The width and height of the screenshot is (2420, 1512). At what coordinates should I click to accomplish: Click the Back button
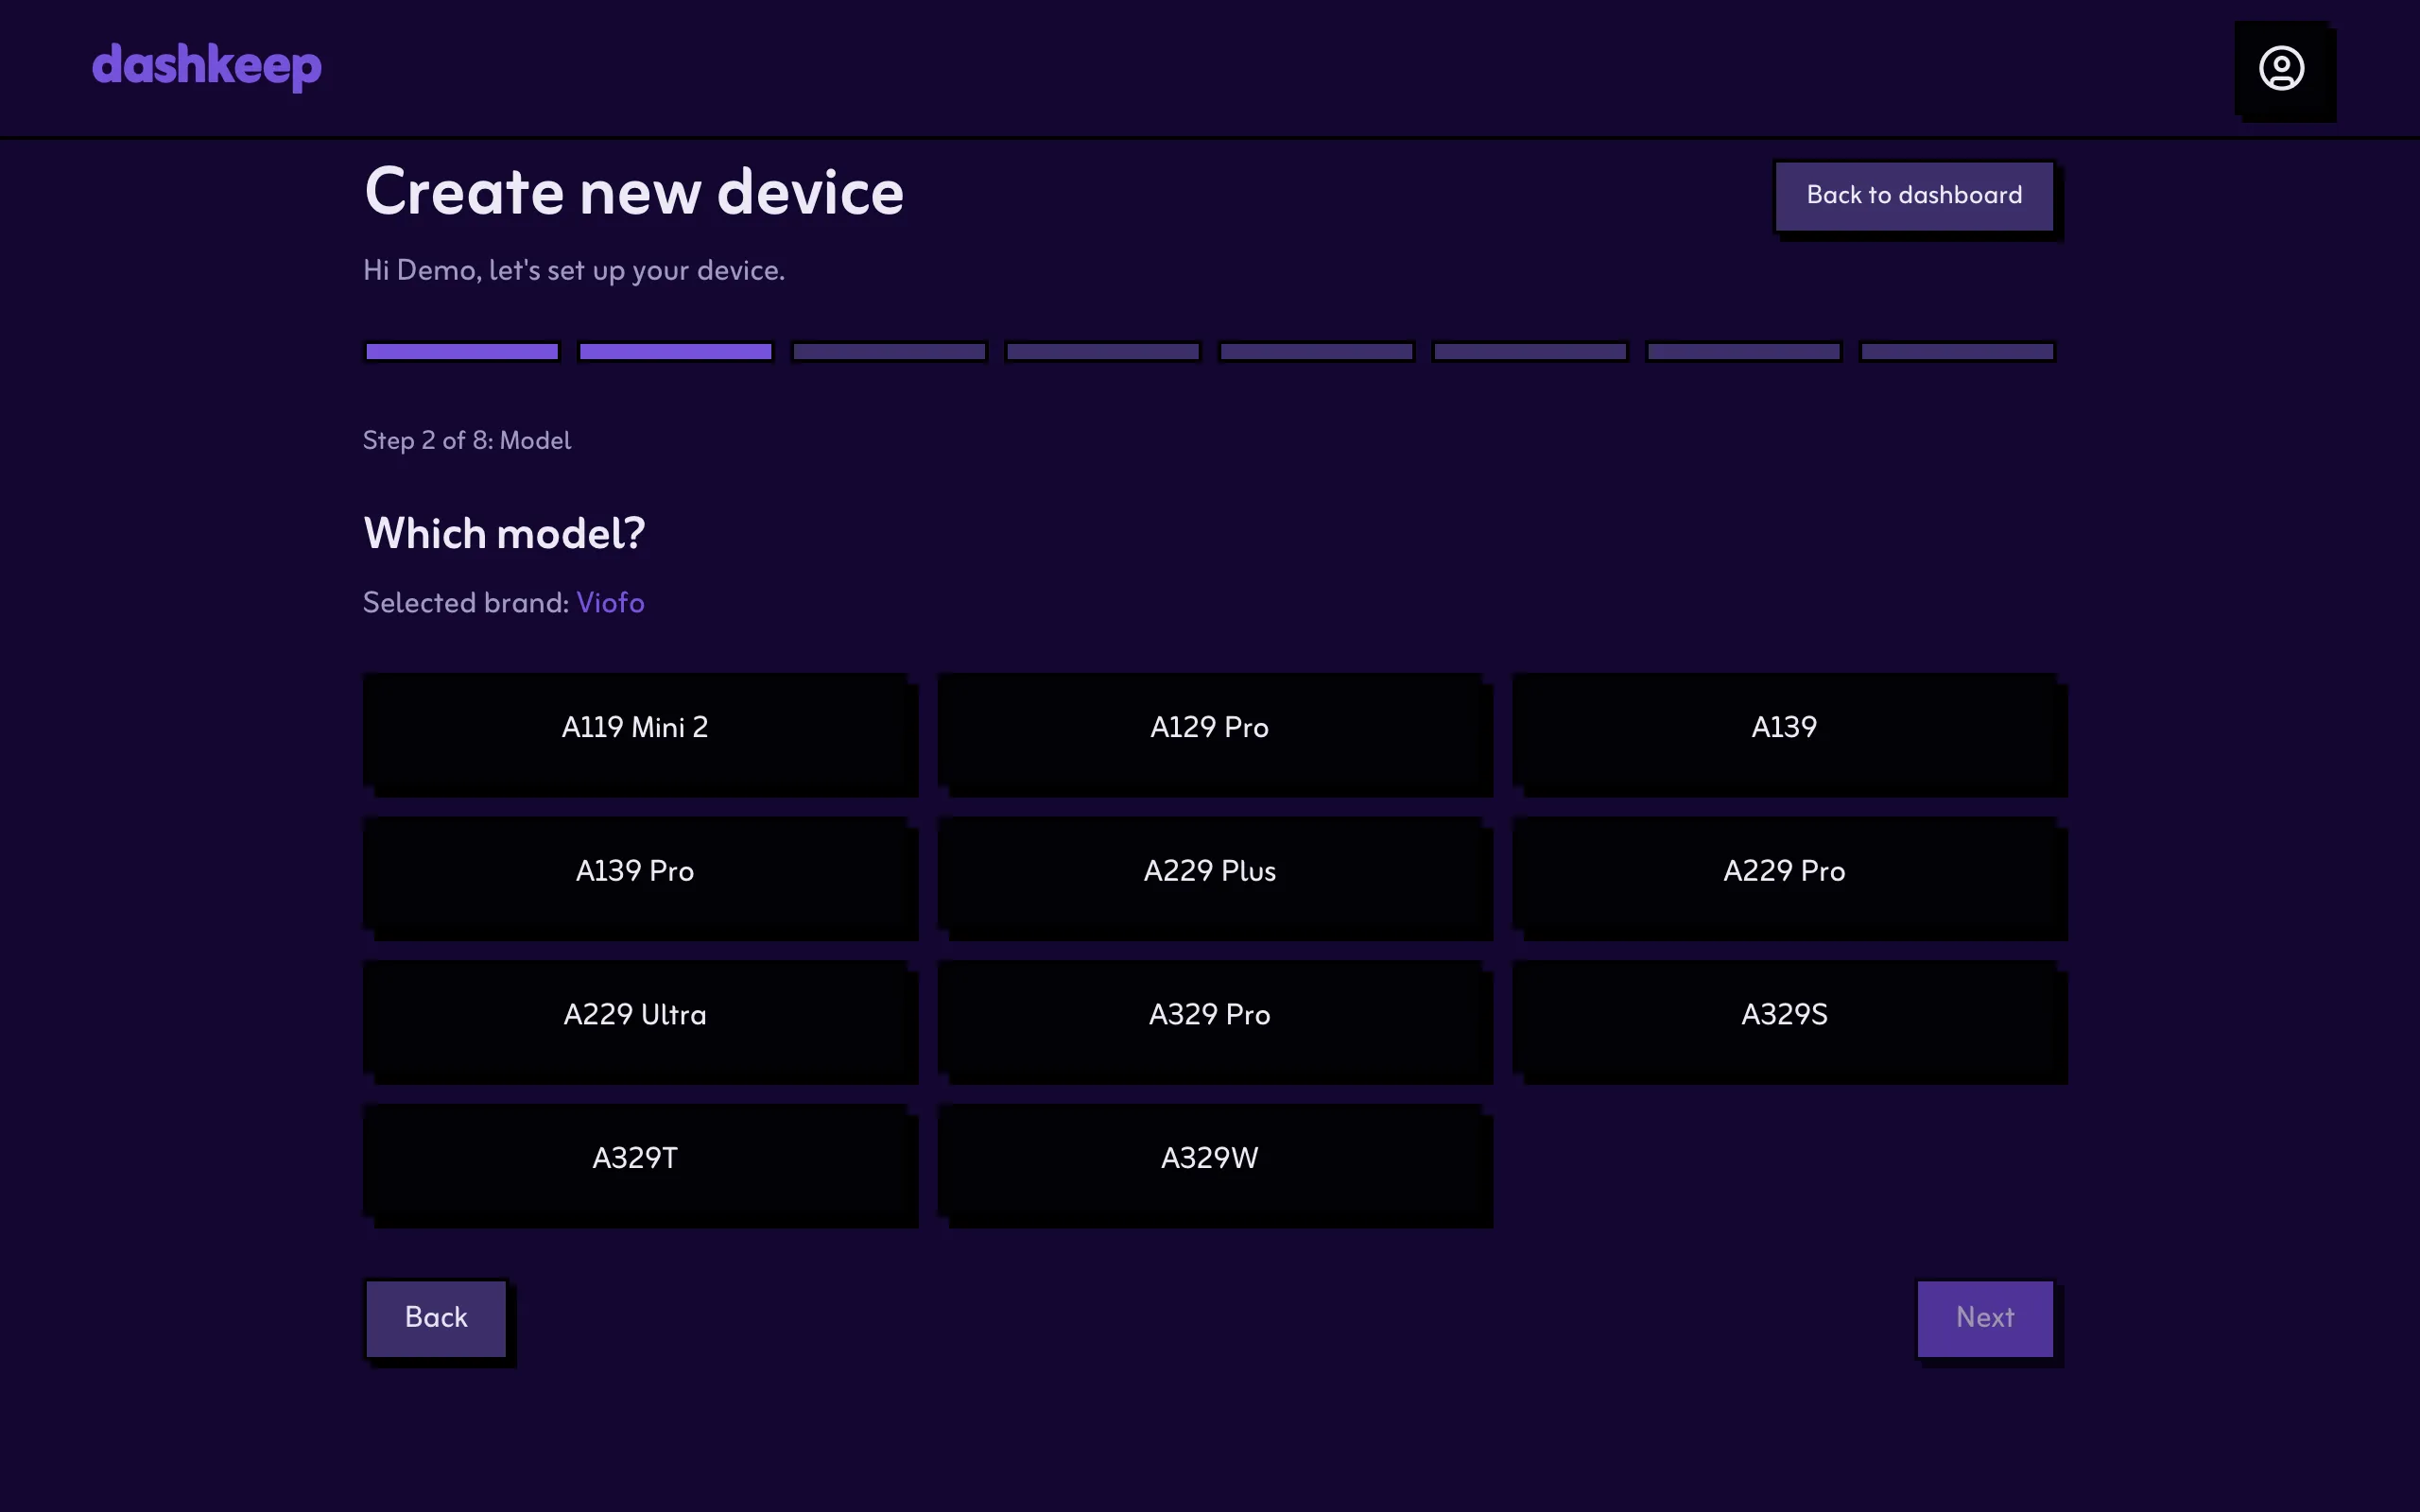point(436,1318)
